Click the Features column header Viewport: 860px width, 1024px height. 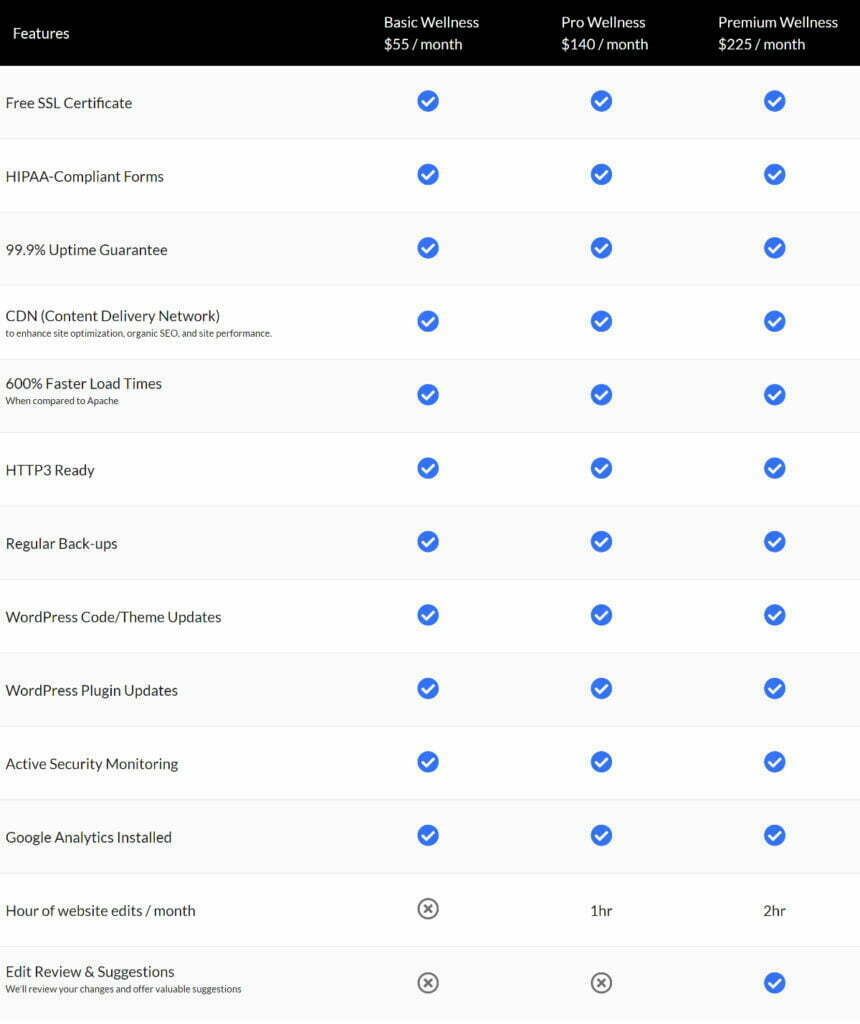pyautogui.click(x=40, y=33)
